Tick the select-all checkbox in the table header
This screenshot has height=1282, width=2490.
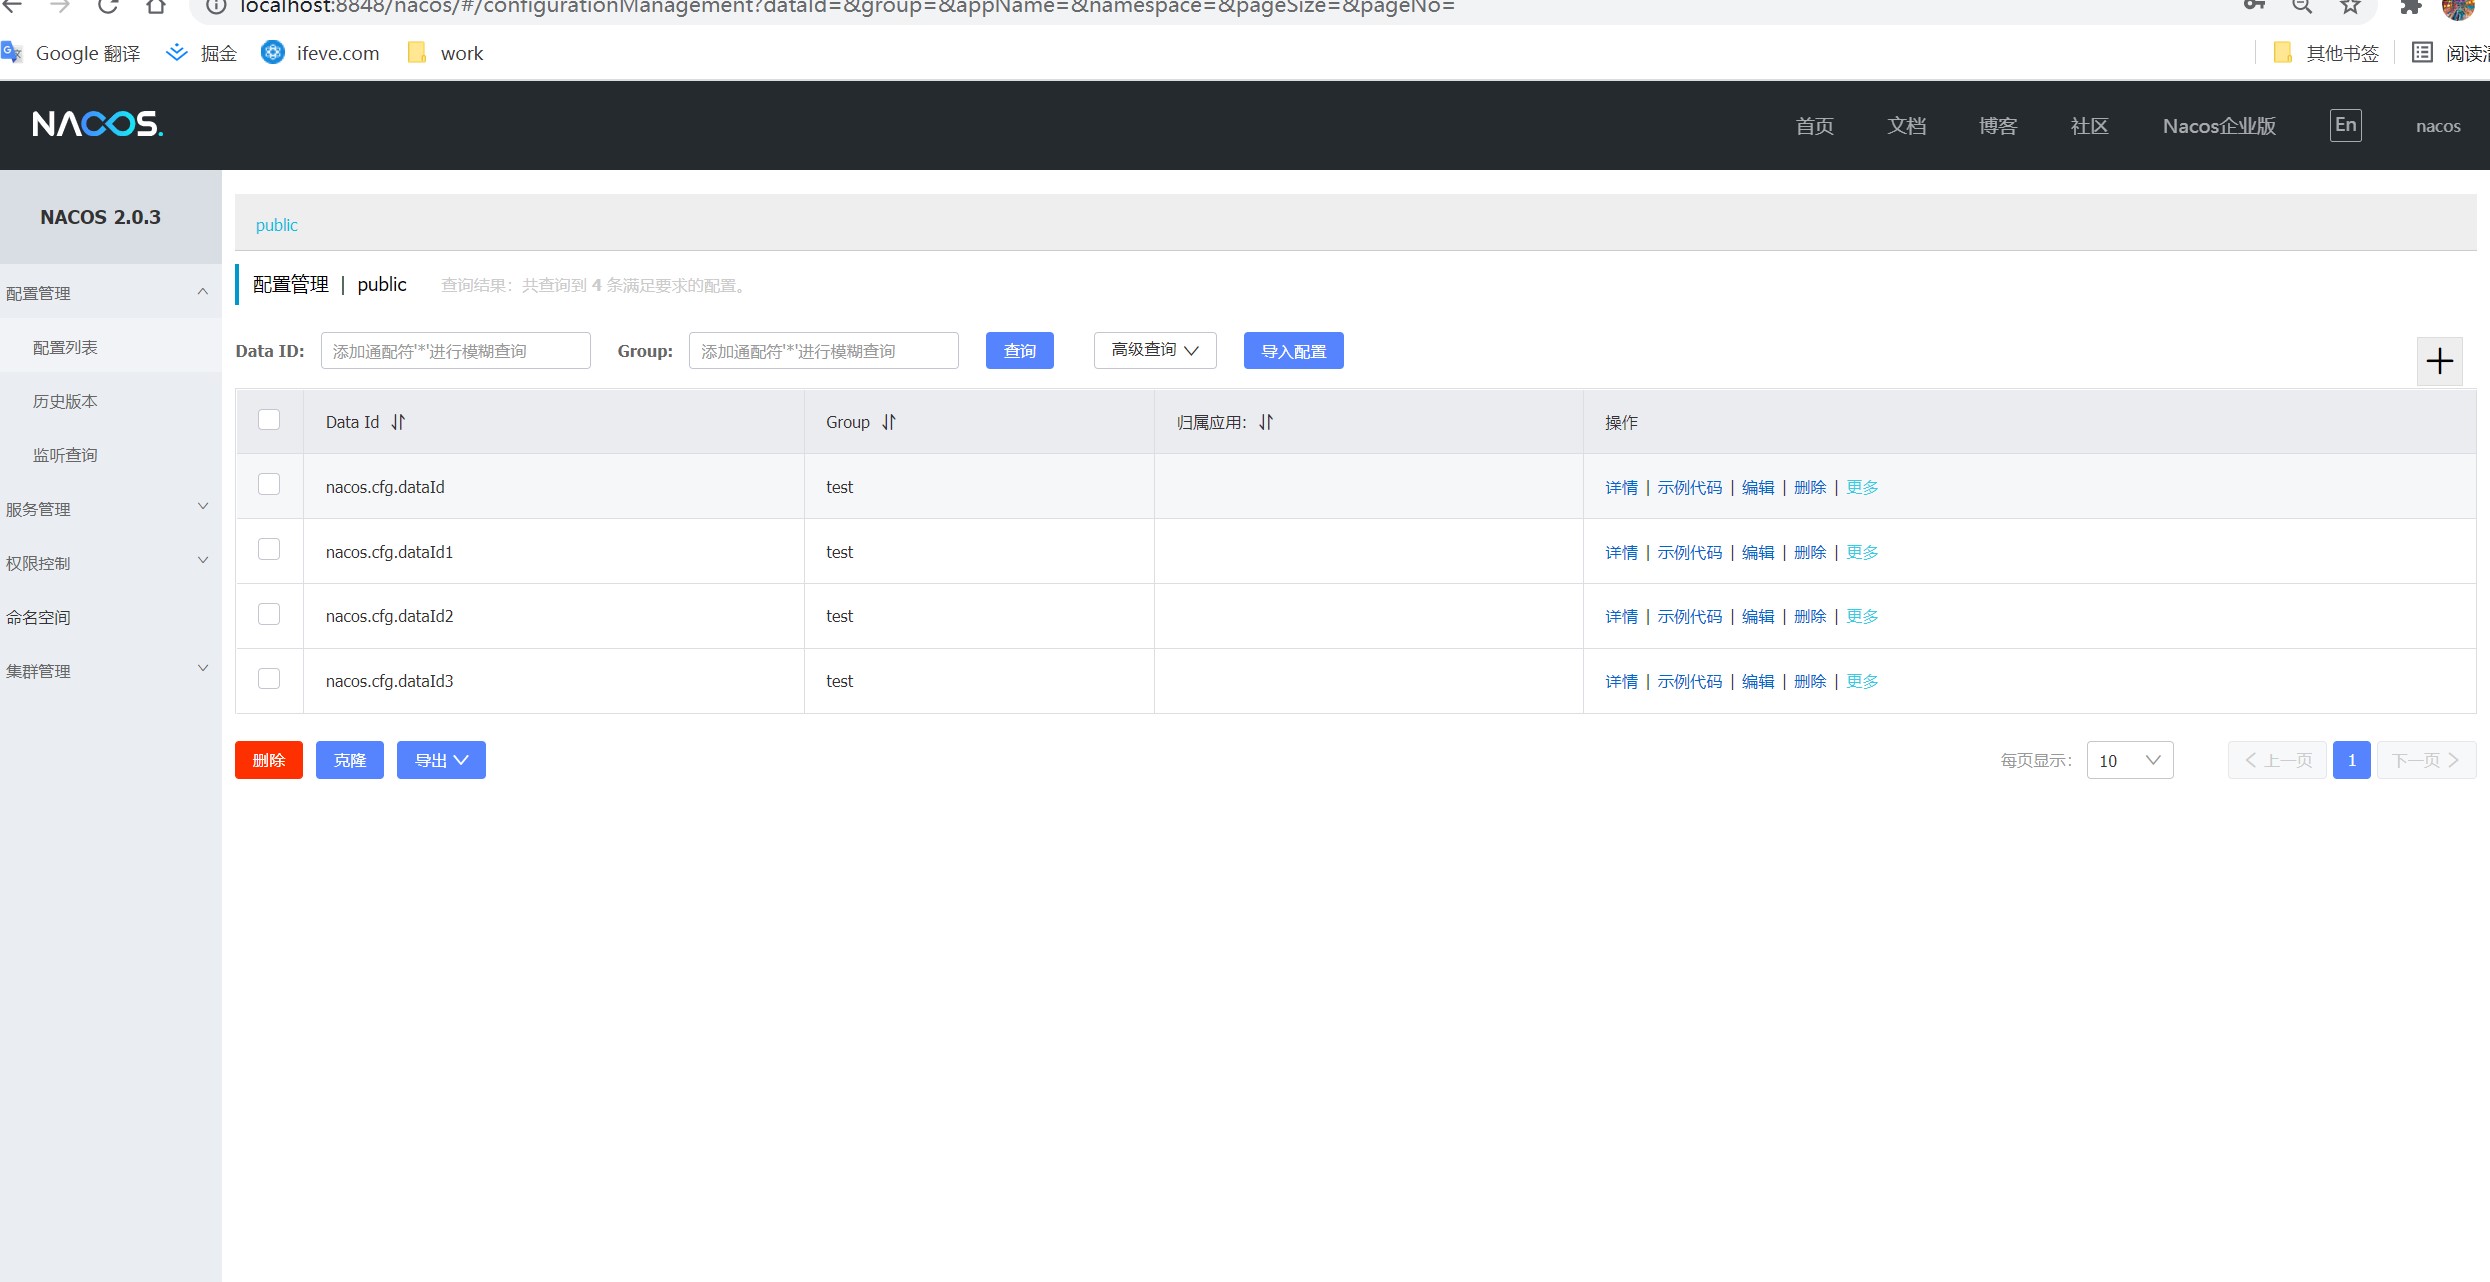pos(269,420)
